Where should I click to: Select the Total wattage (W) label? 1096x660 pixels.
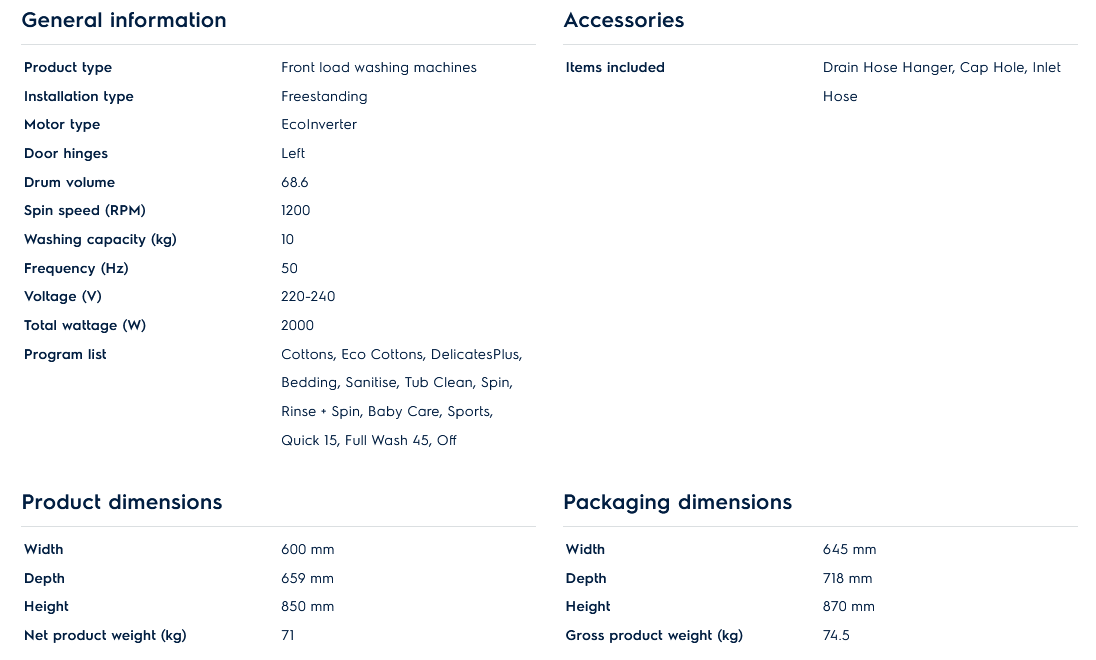click(85, 326)
